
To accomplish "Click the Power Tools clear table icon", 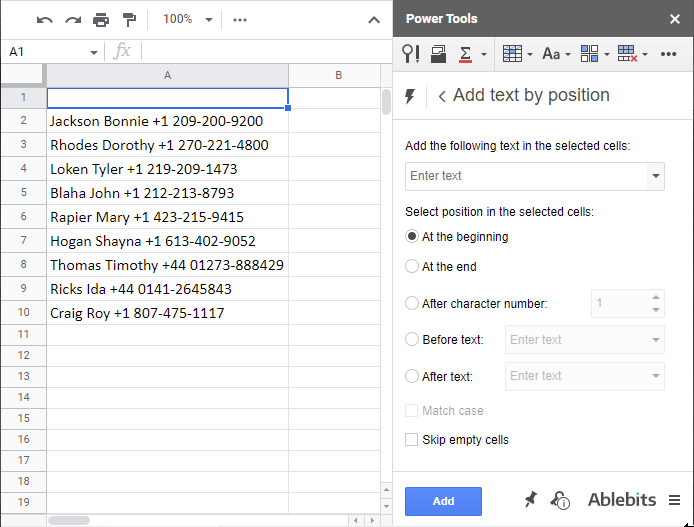I will [627, 54].
